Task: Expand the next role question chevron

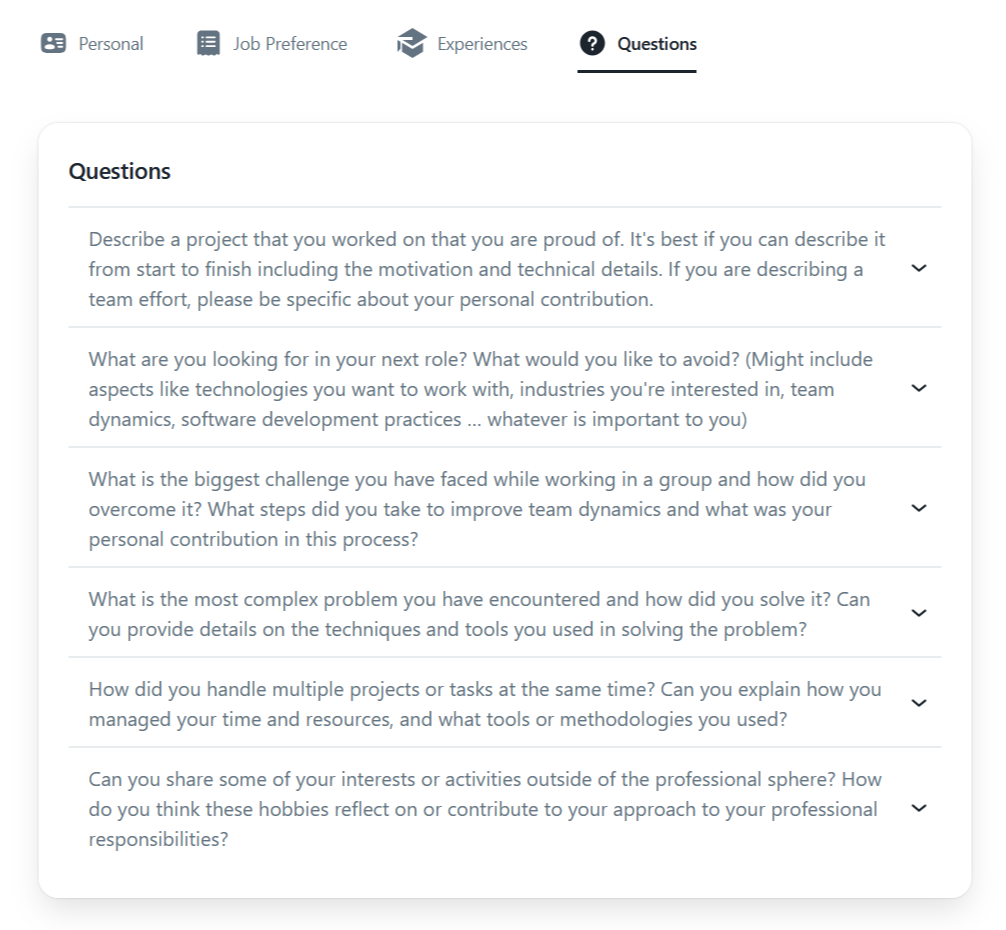Action: pos(919,388)
